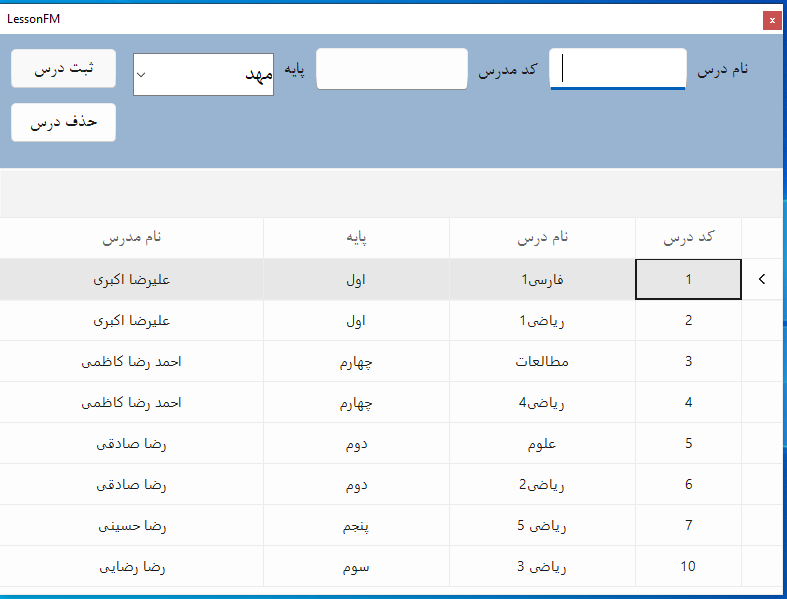Screen dimensions: 787x599
Task: Select the علوم lesson name cell
Action: coord(542,444)
